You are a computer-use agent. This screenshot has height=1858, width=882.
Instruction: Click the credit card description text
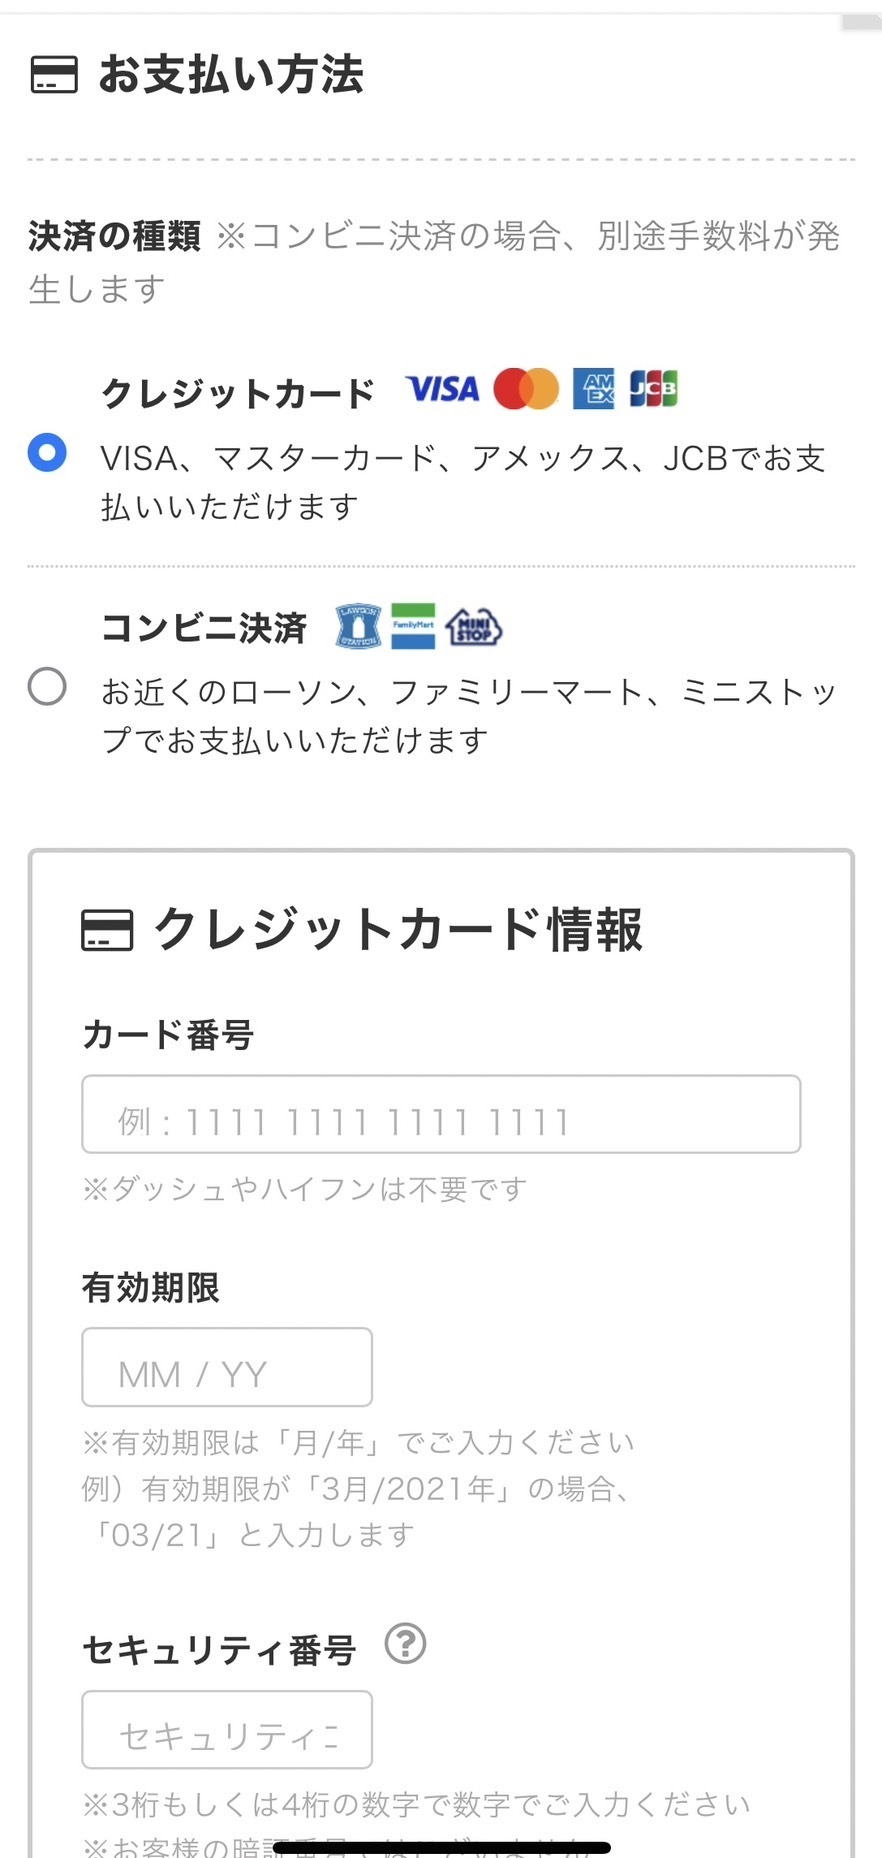pos(462,482)
